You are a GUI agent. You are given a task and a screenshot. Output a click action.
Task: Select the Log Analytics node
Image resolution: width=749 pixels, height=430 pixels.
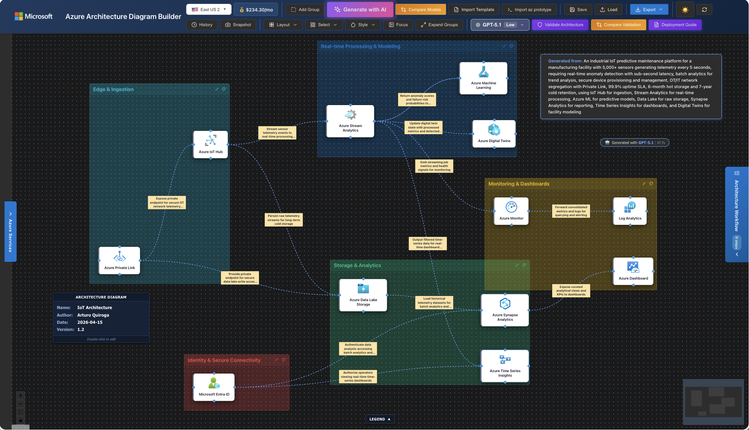[630, 211]
